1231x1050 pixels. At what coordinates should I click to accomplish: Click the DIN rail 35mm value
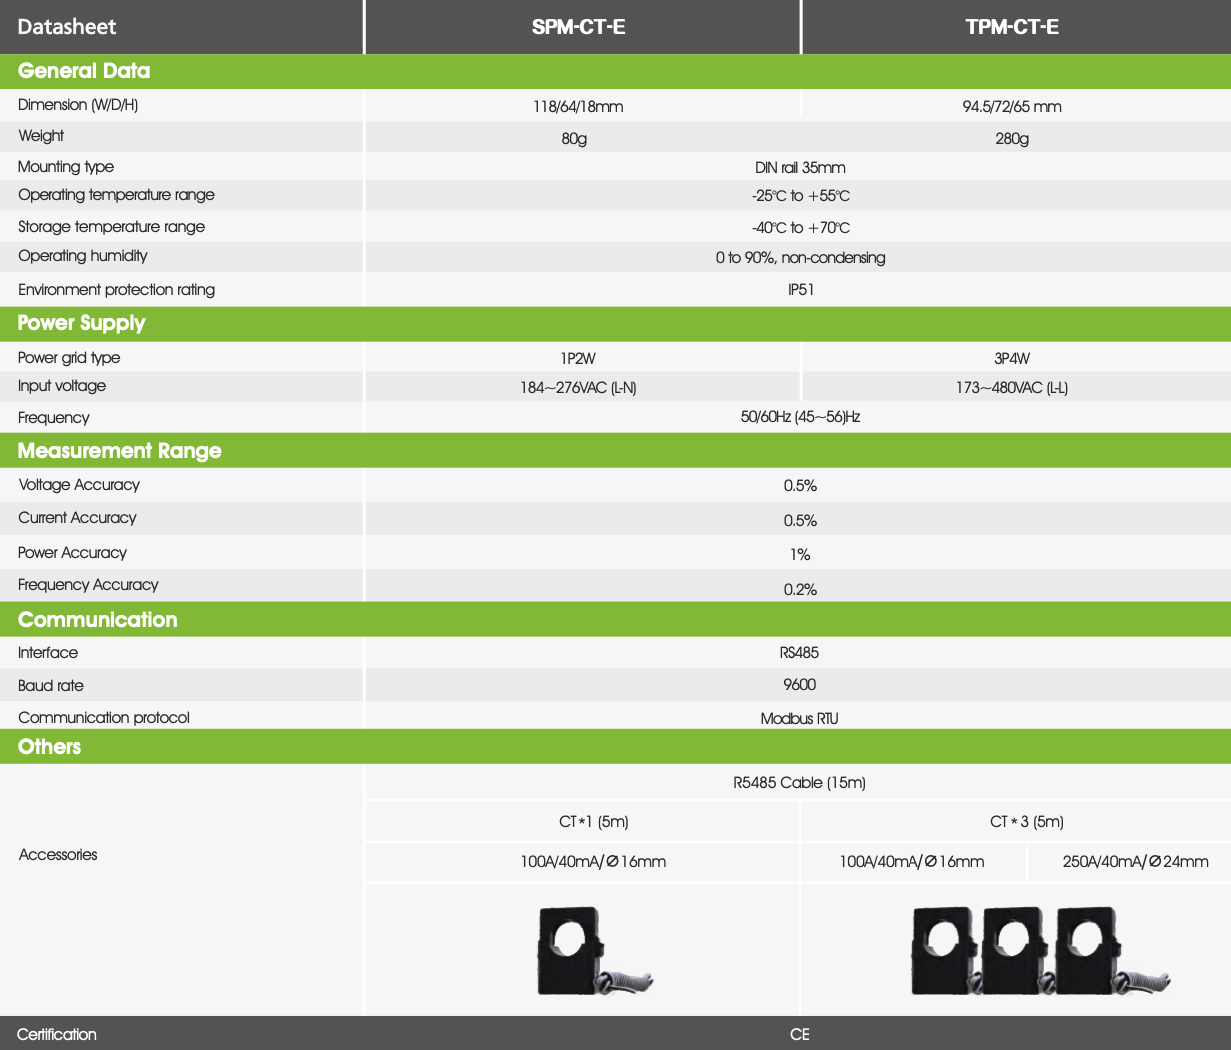tap(800, 168)
